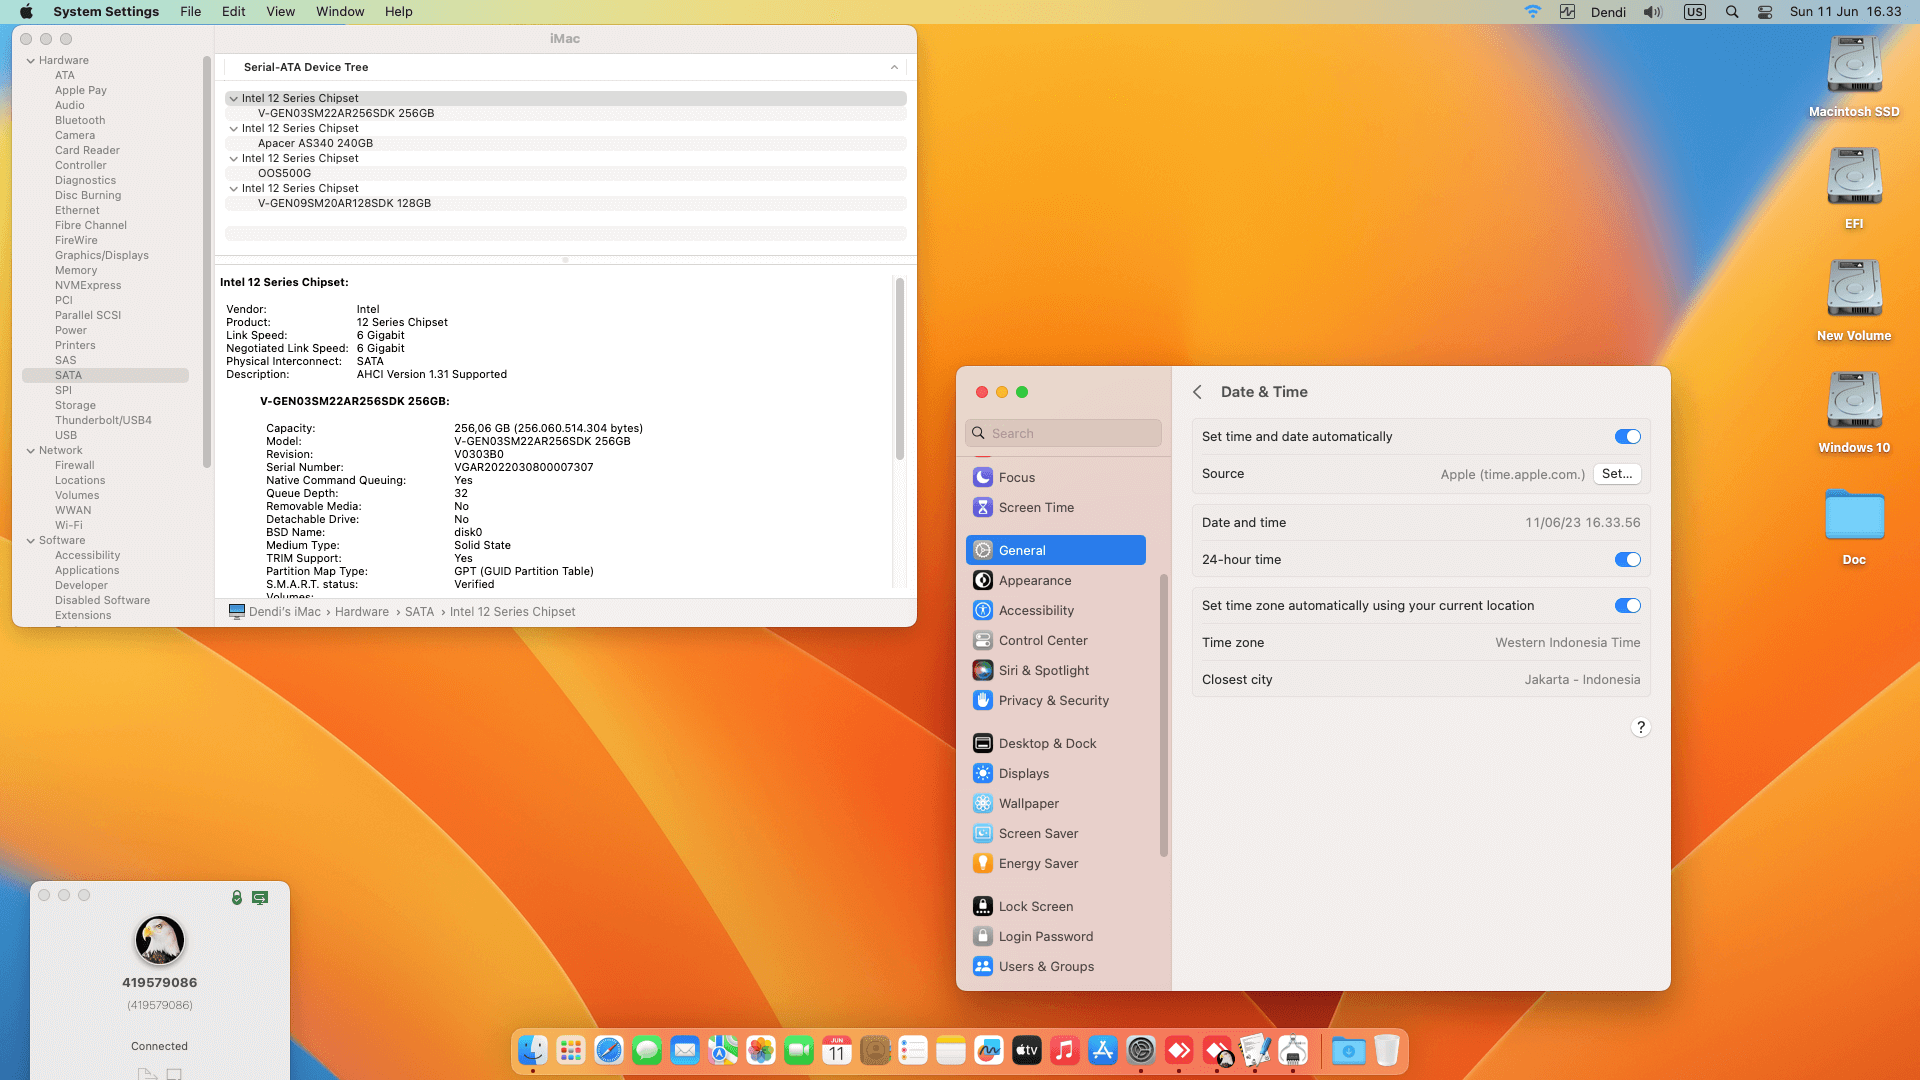This screenshot has width=1920, height=1080.
Task: Open Calendar icon in the Dock
Action: click(837, 1051)
